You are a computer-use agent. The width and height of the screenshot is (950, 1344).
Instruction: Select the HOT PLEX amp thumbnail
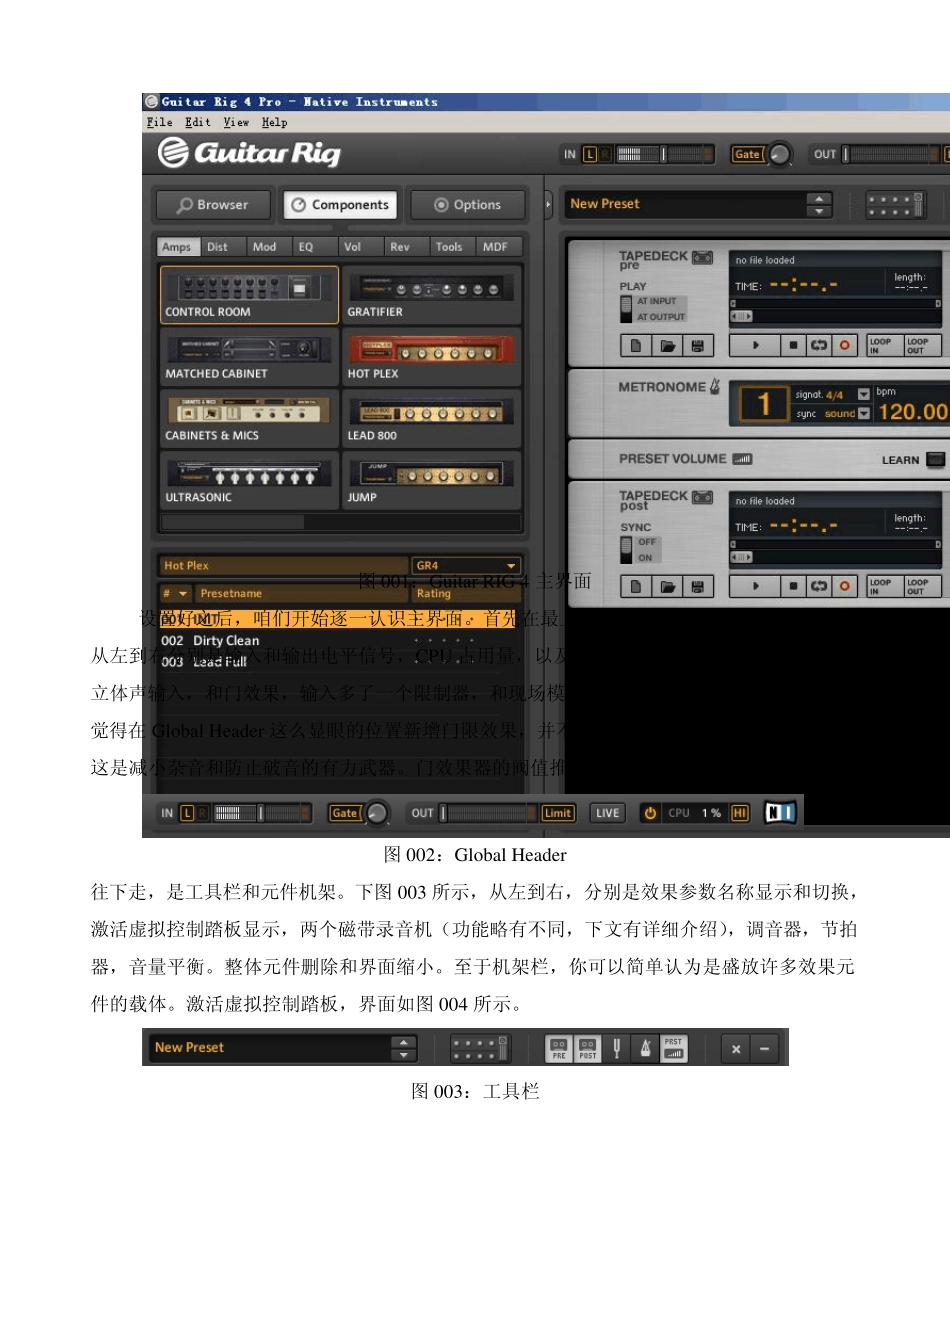click(x=432, y=358)
